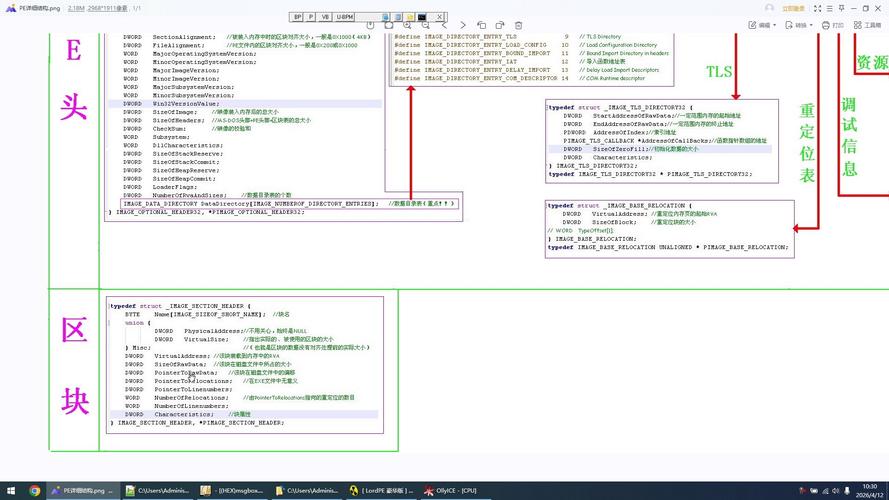This screenshot has width=889, height=500.
Task: Enter fullscreen mode
Action: [x=817, y=9]
